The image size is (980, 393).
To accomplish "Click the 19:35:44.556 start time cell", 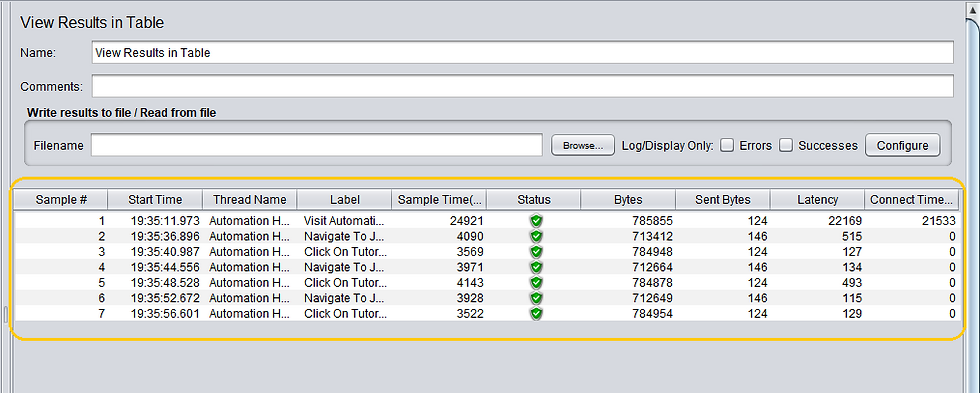I will coord(164,267).
